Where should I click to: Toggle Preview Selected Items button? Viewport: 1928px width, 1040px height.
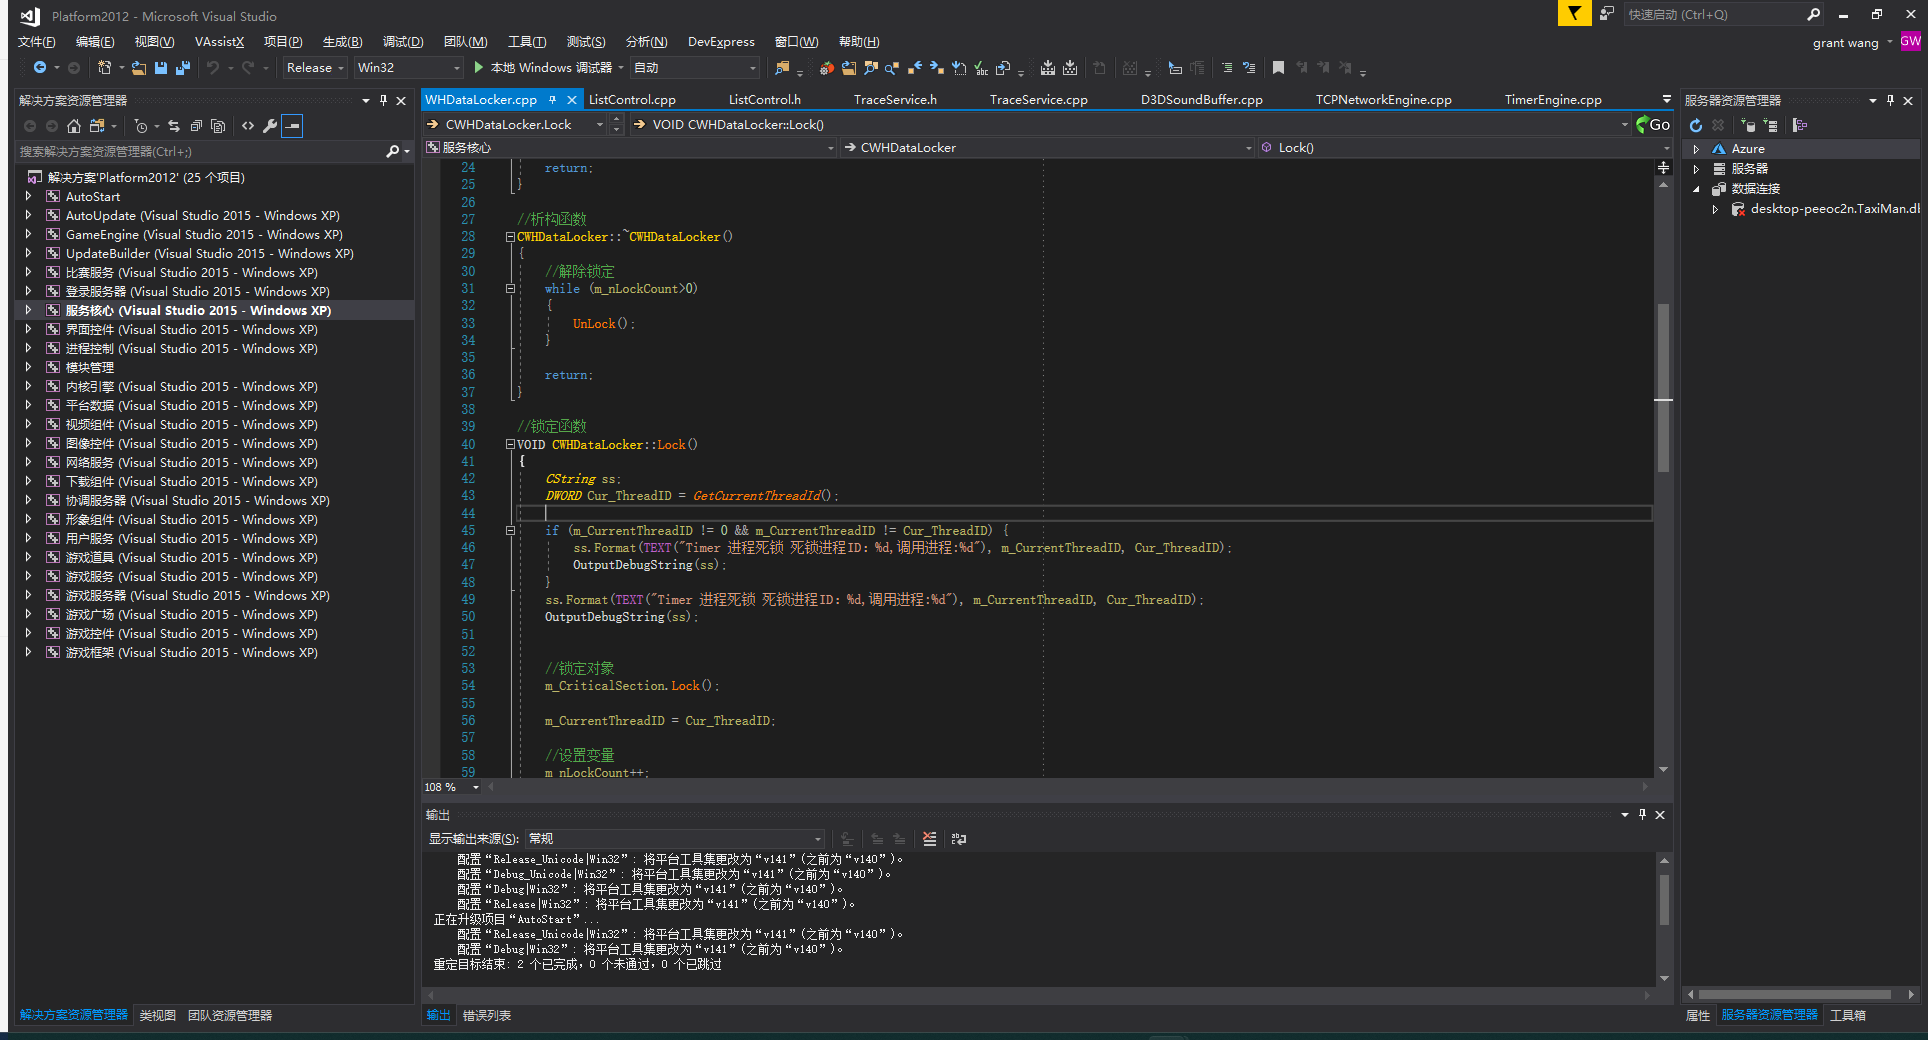(292, 126)
